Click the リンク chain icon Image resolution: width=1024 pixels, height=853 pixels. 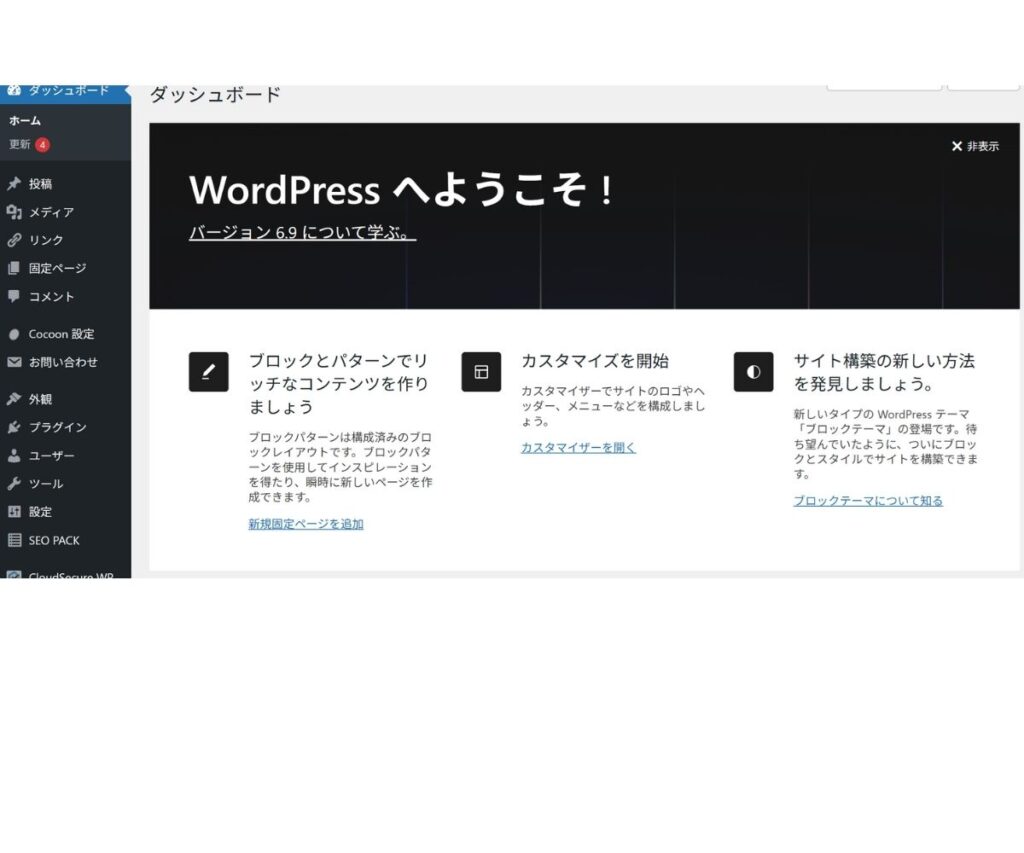tap(16, 240)
